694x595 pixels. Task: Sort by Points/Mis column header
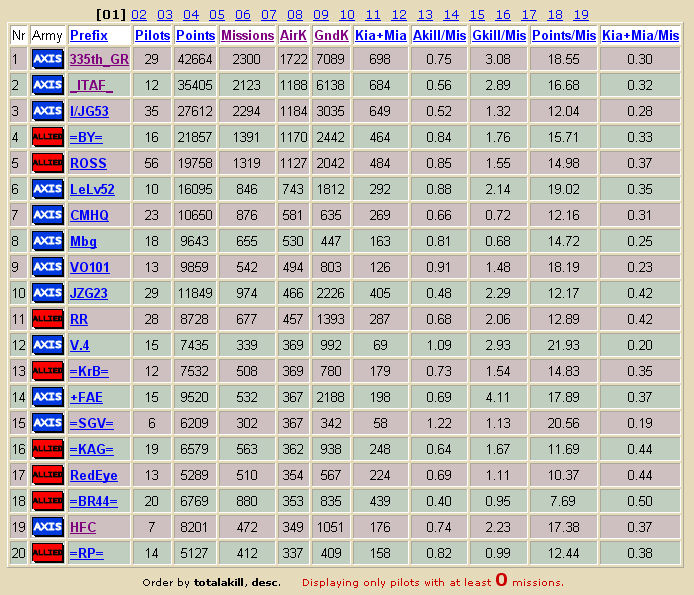(564, 35)
